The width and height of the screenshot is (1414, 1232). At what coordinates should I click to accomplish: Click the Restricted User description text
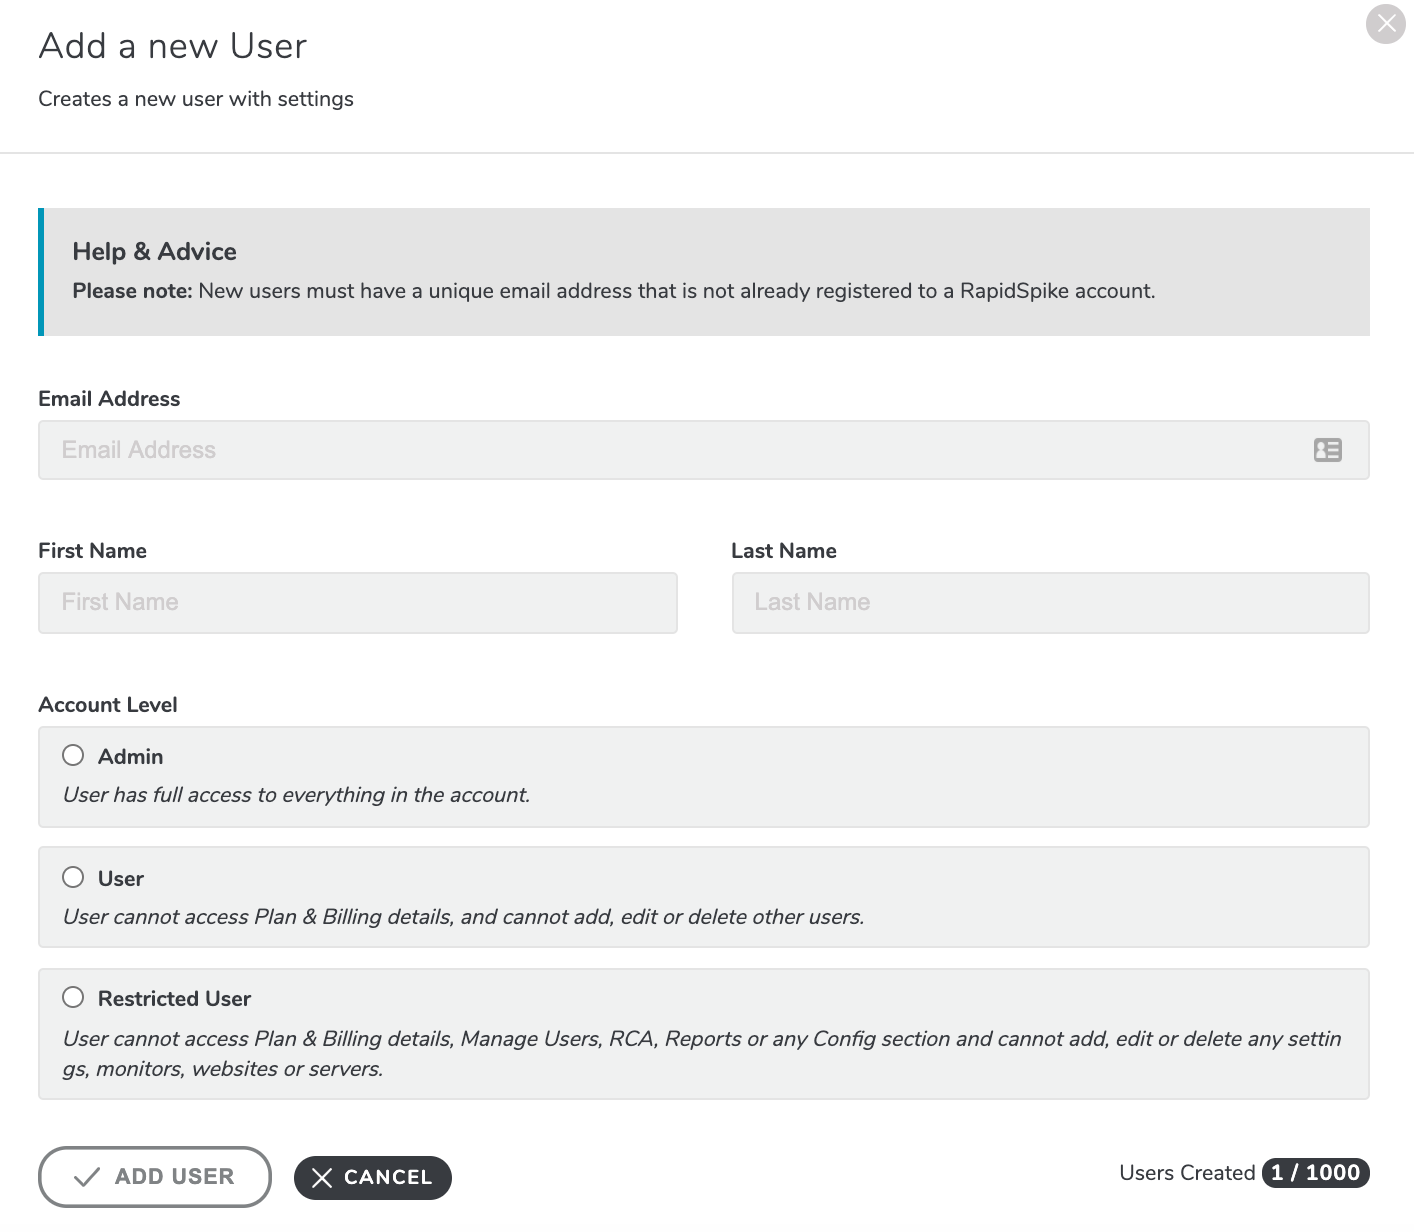(x=702, y=1053)
